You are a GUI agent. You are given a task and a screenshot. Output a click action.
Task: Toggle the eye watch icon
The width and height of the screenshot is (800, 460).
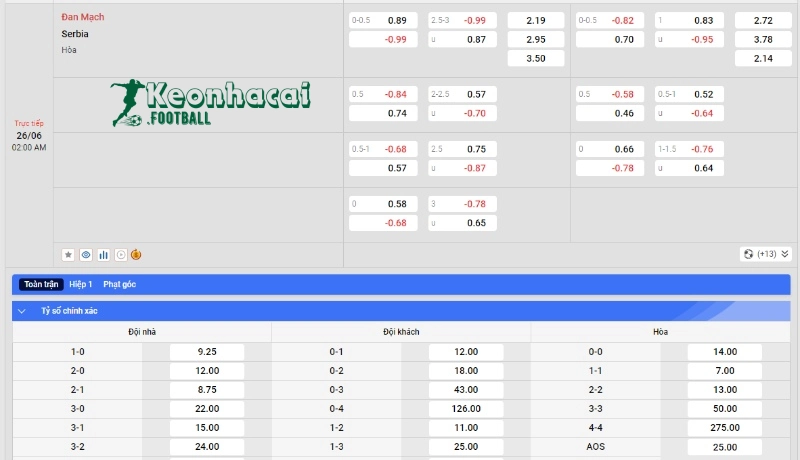coord(86,255)
